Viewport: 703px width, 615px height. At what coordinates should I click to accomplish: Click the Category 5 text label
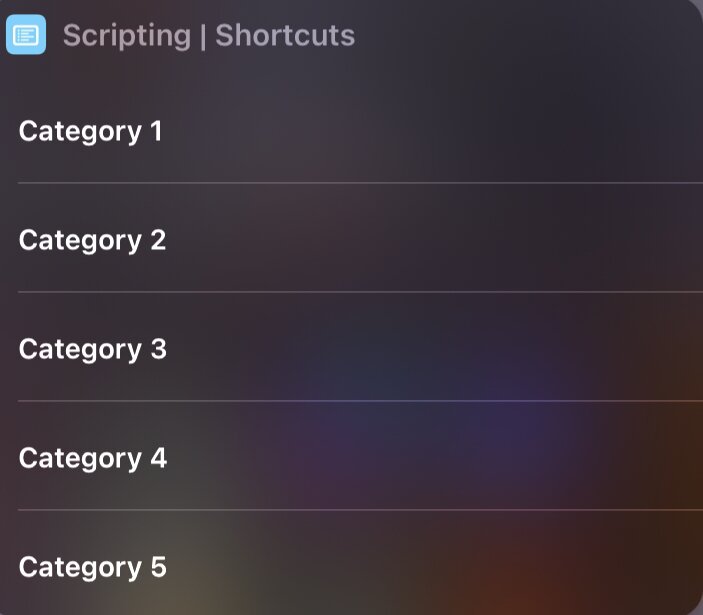(92, 568)
